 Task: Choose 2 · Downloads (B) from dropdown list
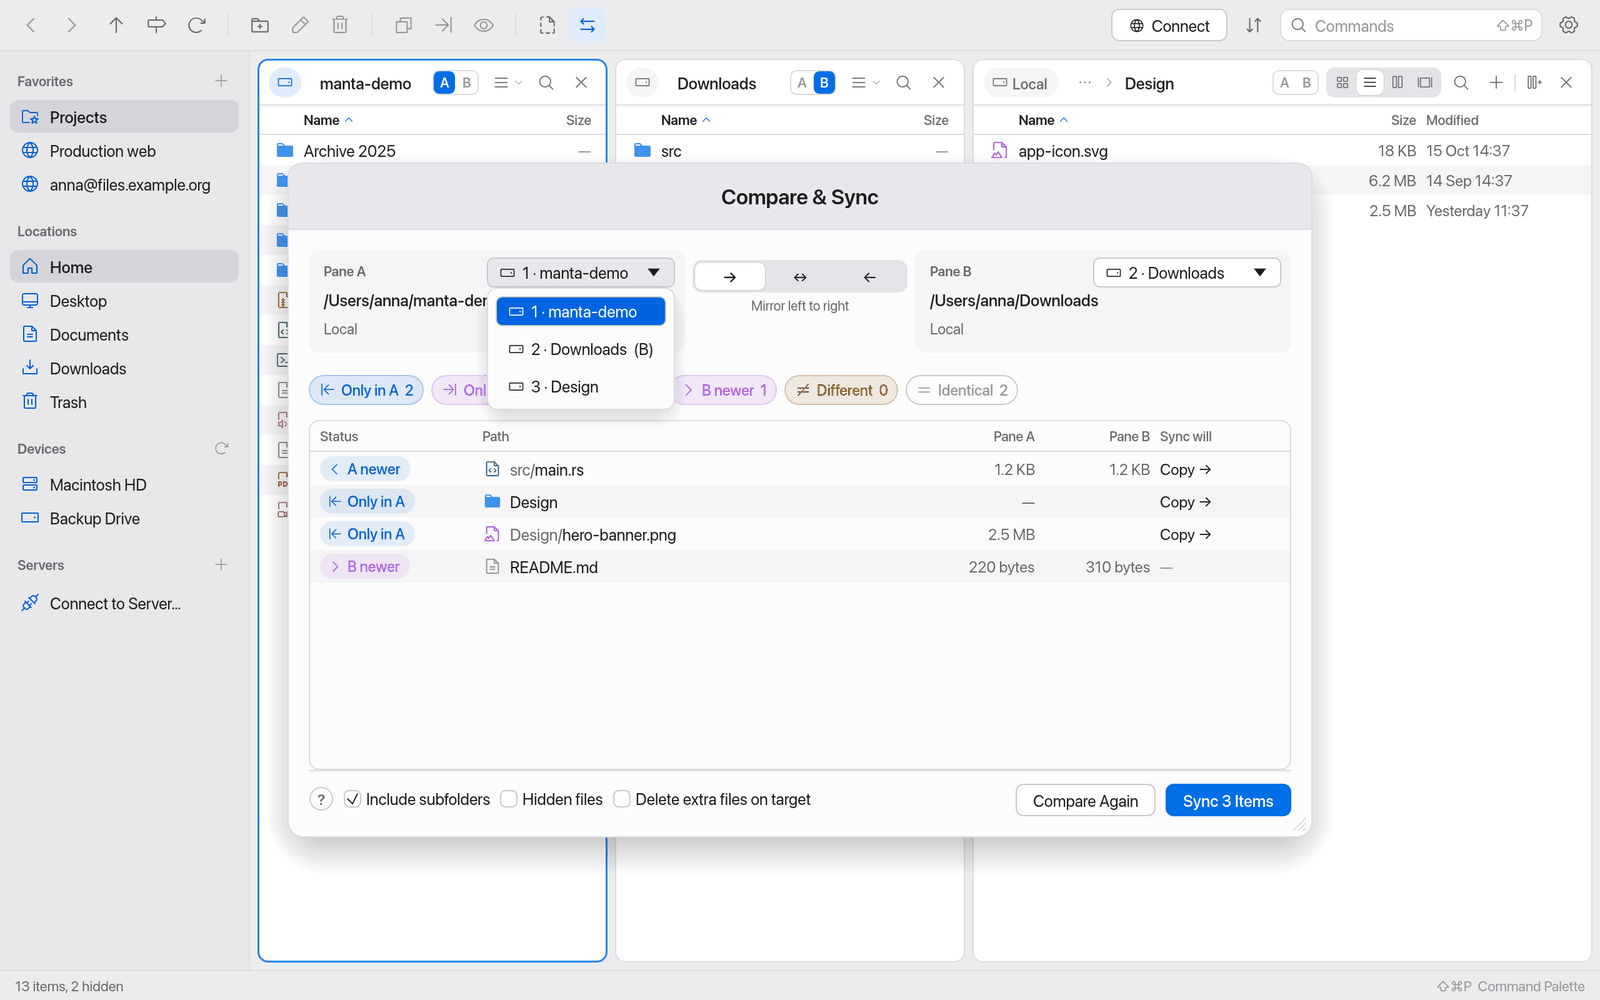[581, 349]
